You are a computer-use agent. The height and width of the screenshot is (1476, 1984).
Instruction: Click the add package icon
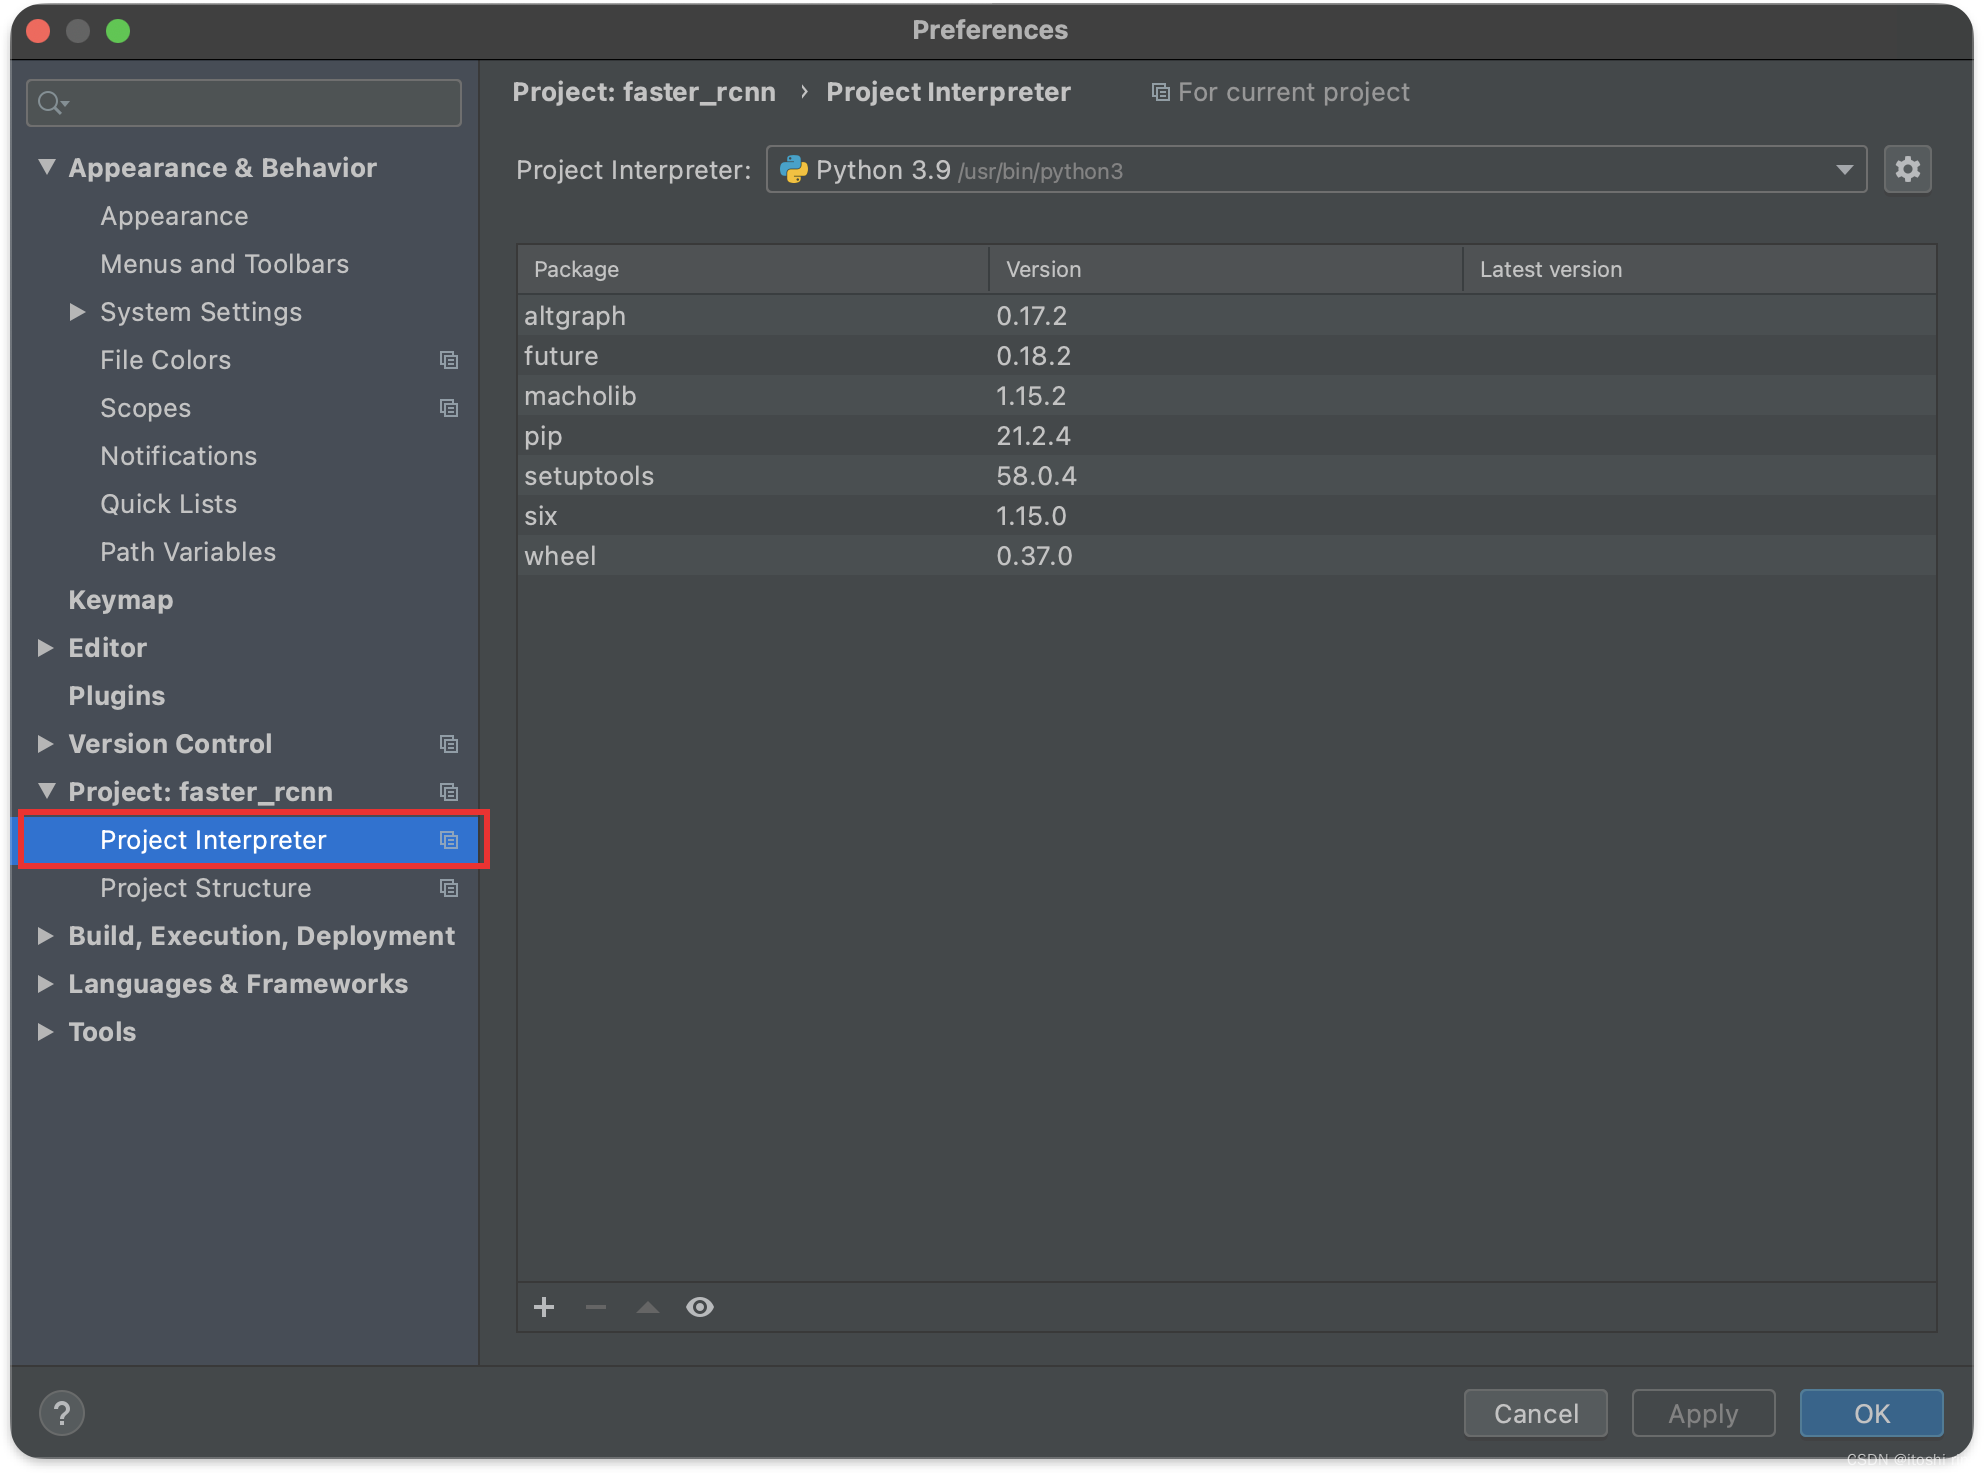click(546, 1307)
